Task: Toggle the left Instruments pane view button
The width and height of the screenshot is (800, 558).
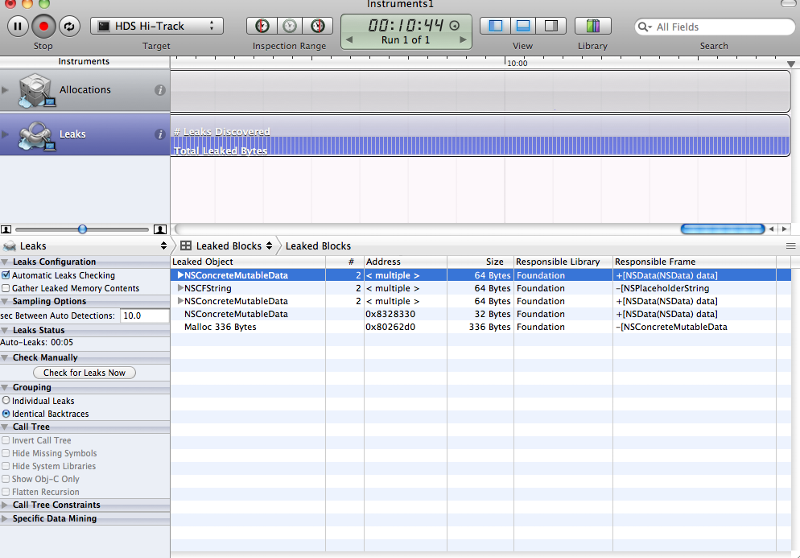Action: pos(495,26)
